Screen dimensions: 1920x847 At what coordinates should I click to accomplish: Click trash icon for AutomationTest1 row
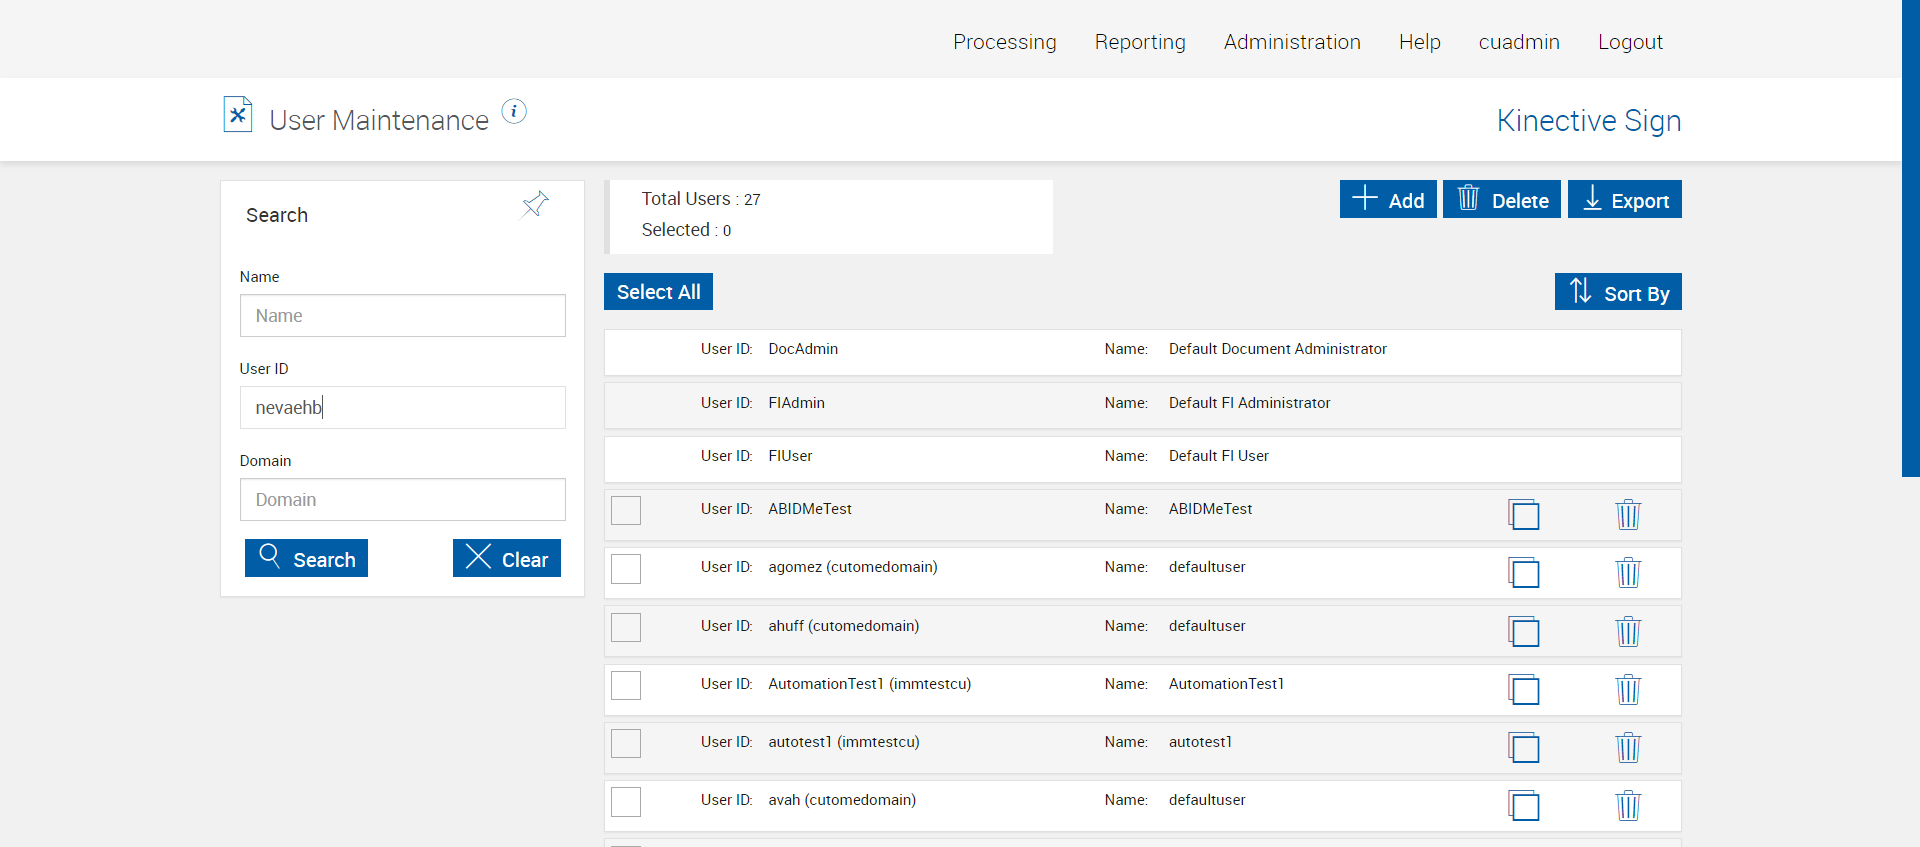coord(1628,690)
